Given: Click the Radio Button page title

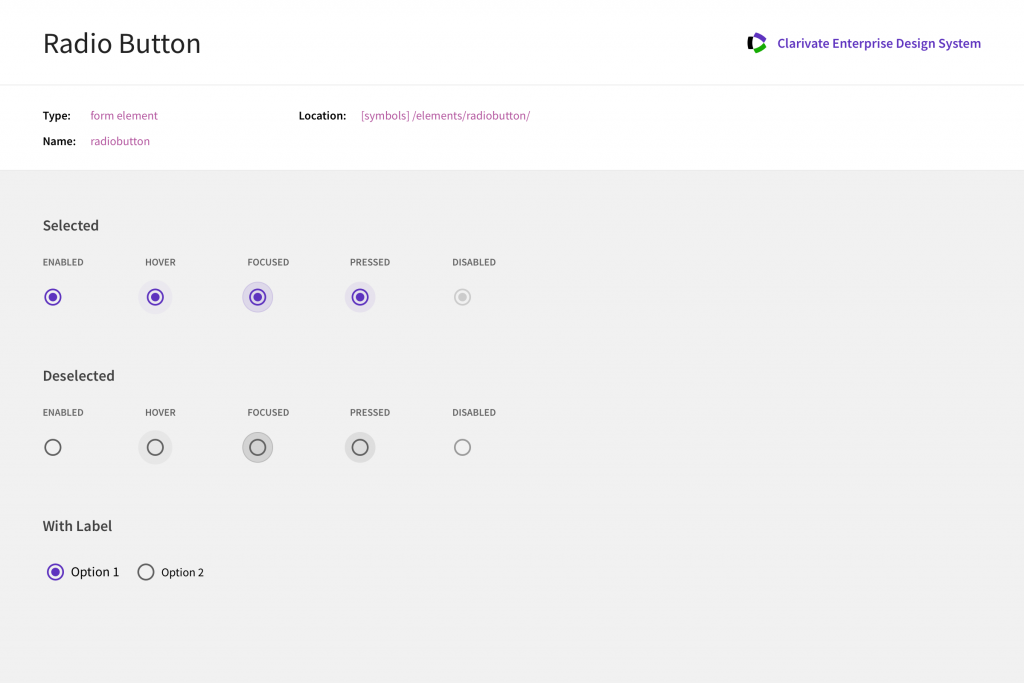Looking at the screenshot, I should coord(121,44).
